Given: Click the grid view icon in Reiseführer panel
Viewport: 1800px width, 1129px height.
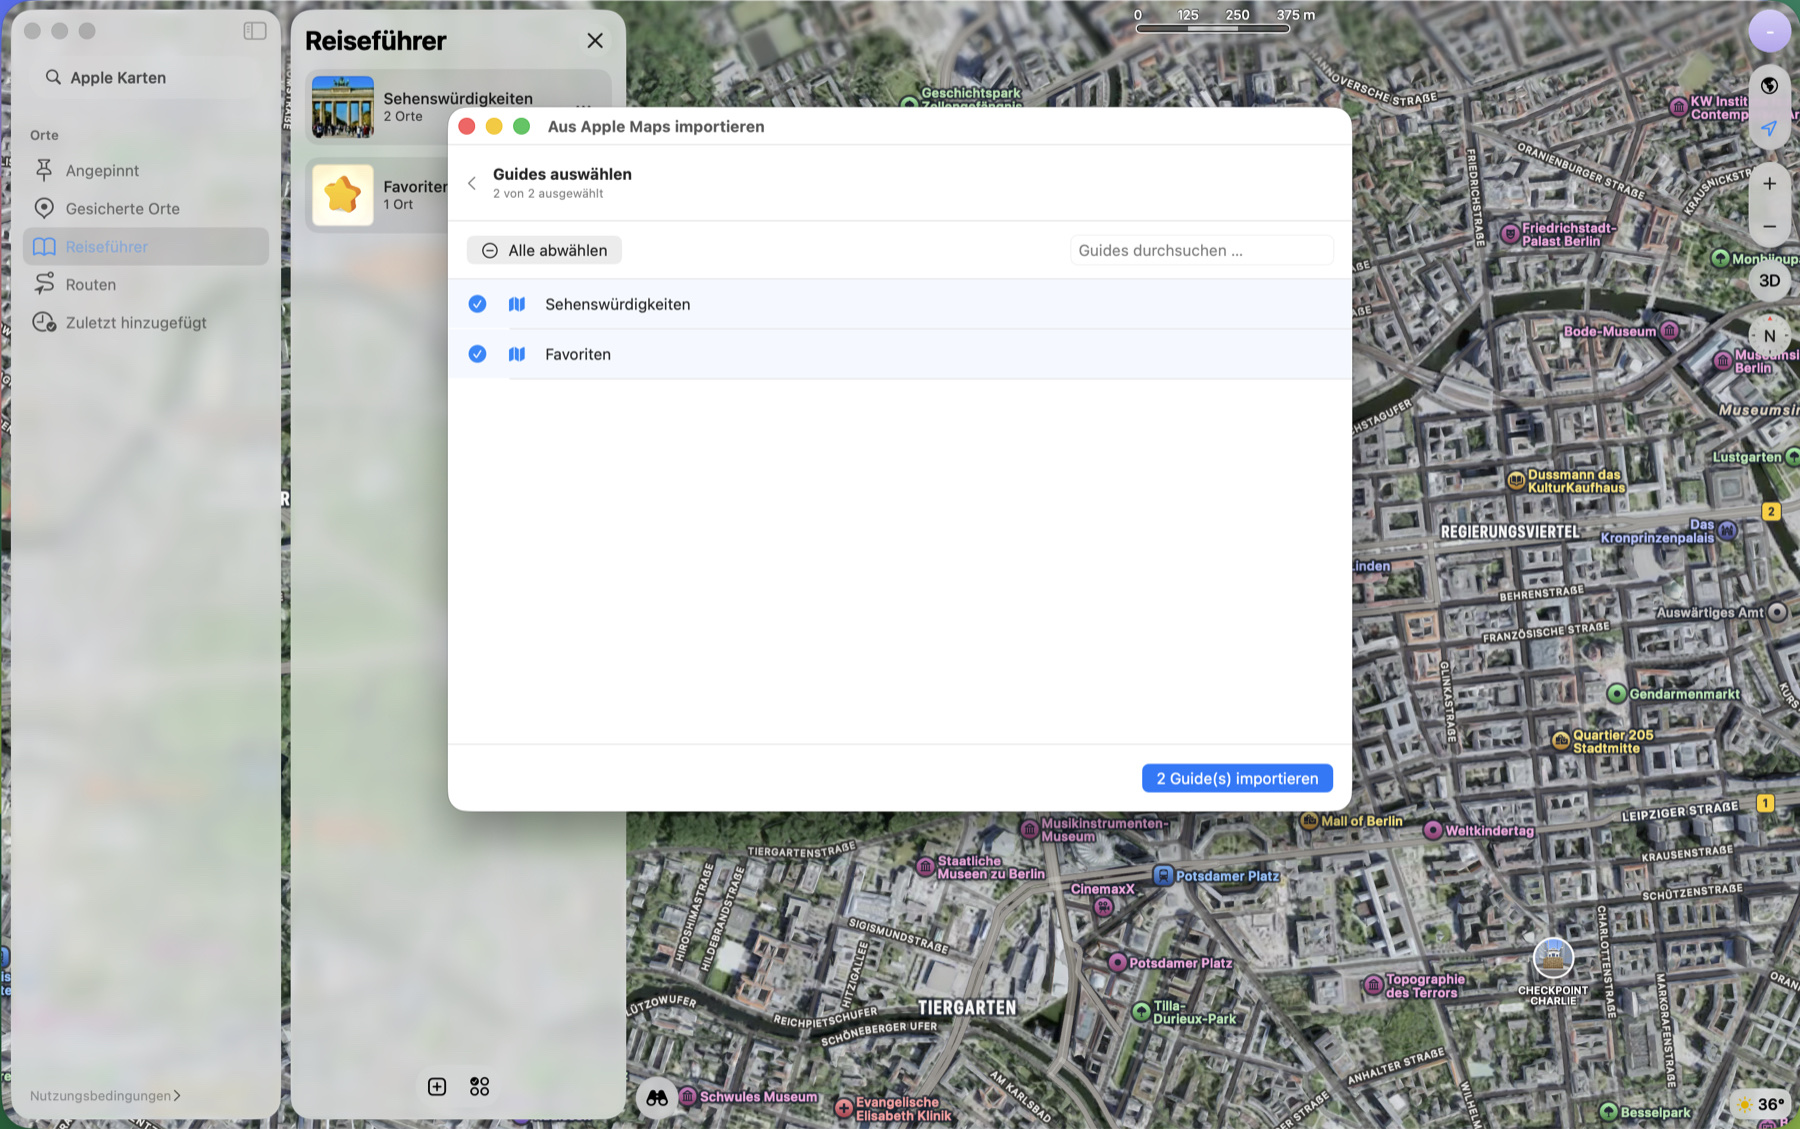Looking at the screenshot, I should click(x=480, y=1087).
